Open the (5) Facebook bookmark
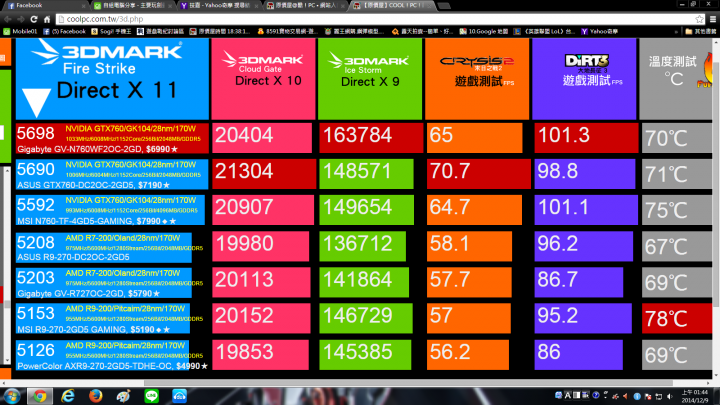Image resolution: width=720 pixels, height=405 pixels. [64, 32]
